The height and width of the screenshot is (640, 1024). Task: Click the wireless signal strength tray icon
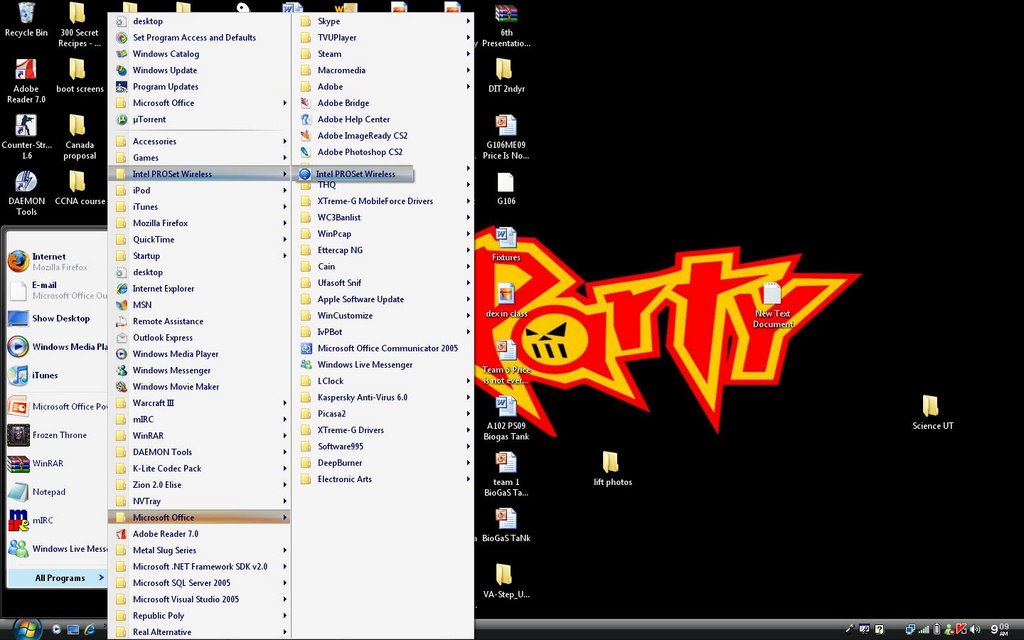point(923,630)
